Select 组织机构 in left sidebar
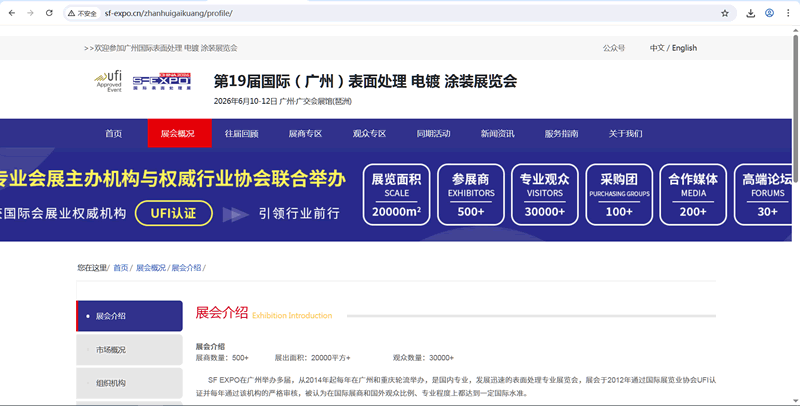800x406 pixels. pyautogui.click(x=111, y=383)
